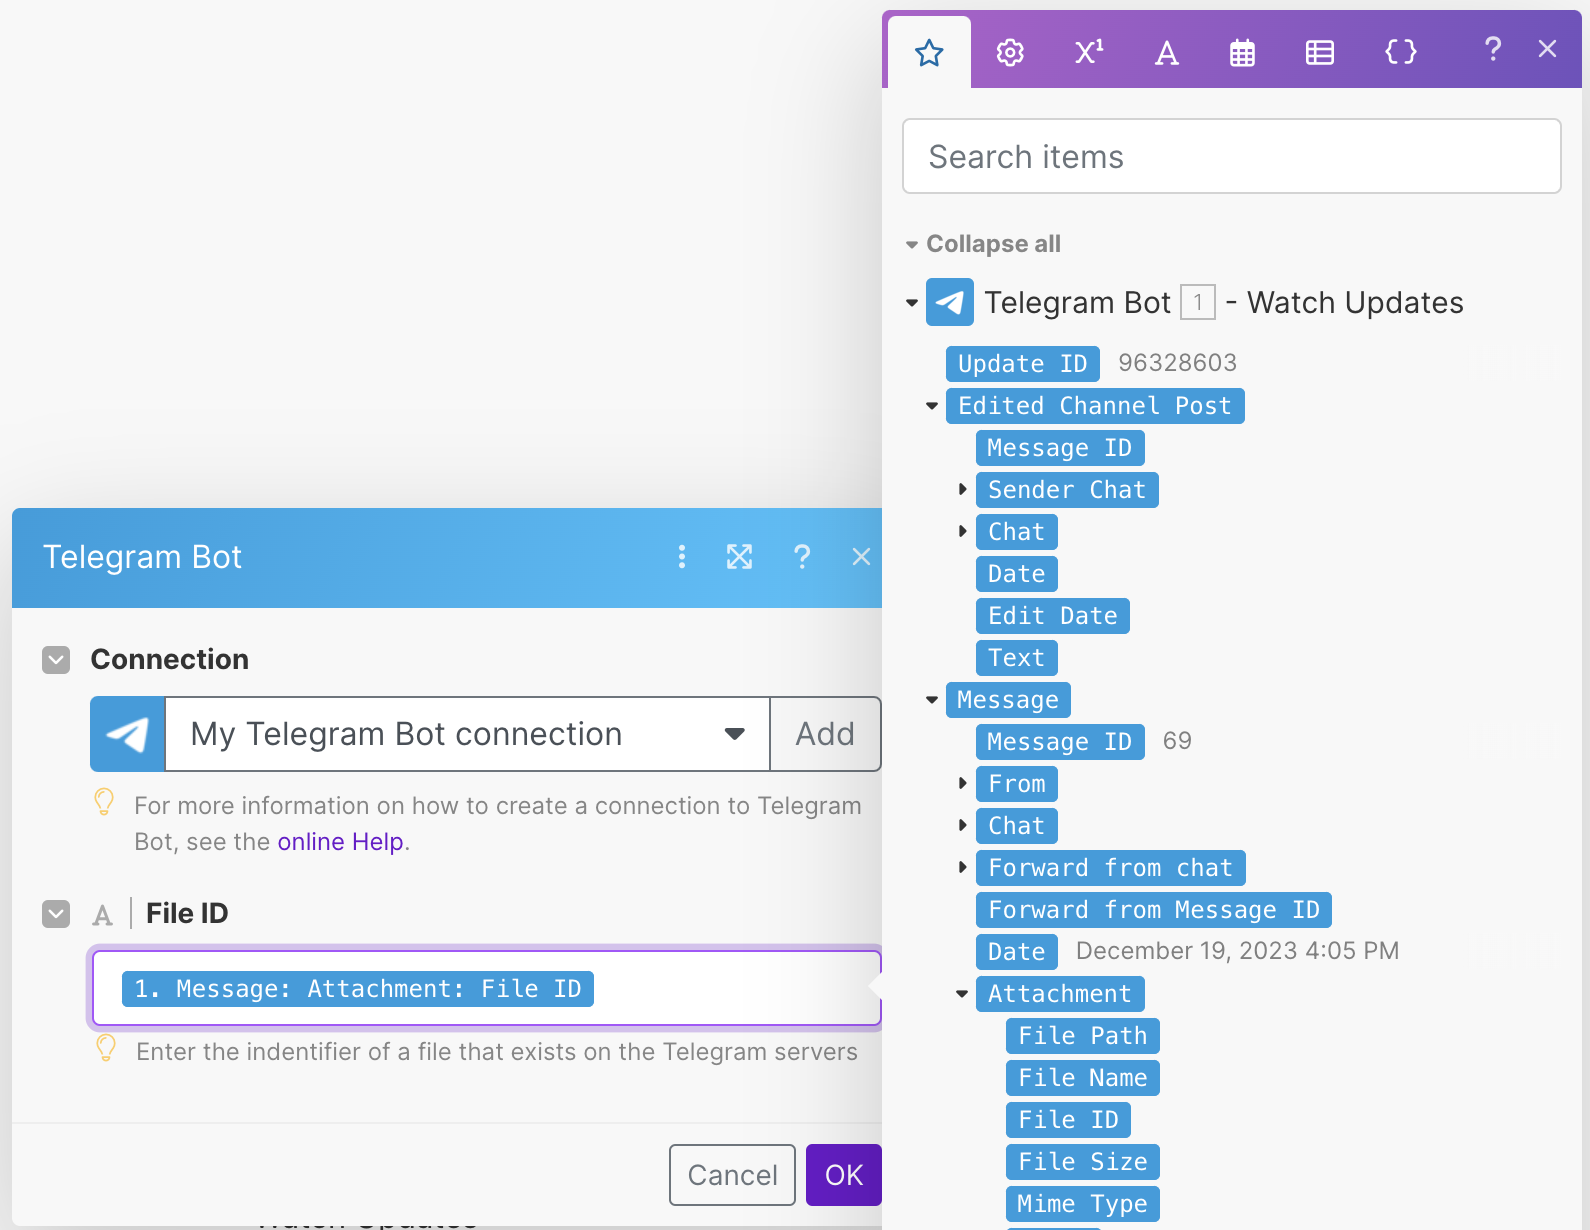Image resolution: width=1590 pixels, height=1230 pixels.
Task: Select the Text pill
Action: (x=1016, y=658)
